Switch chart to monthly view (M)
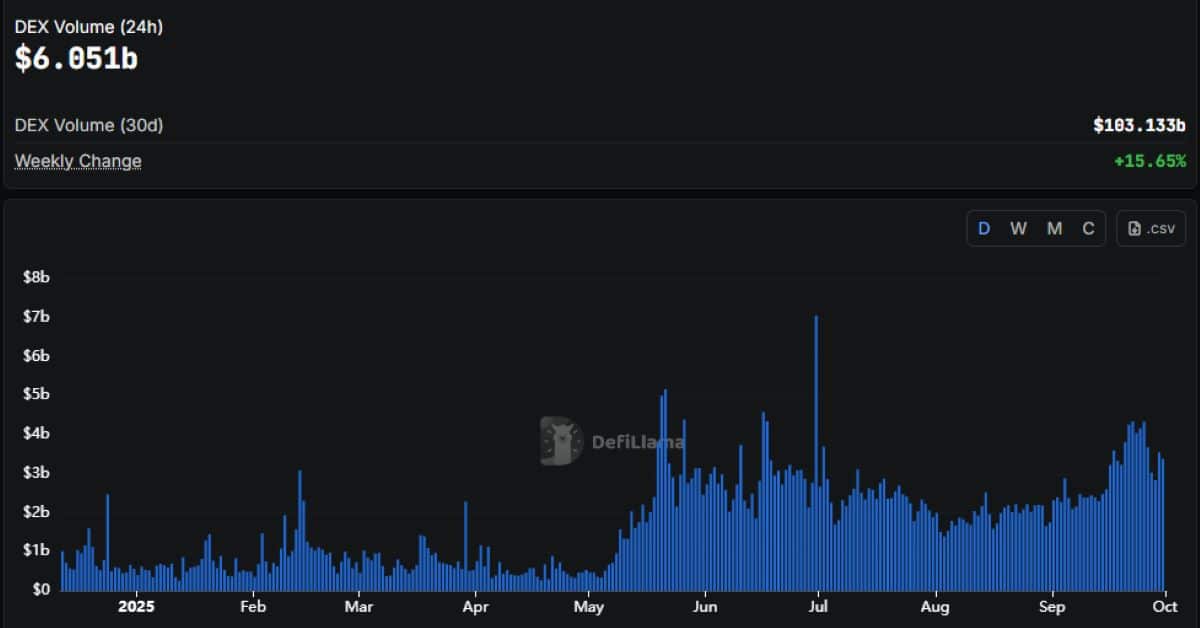Viewport: 1200px width, 628px height. coord(1054,229)
